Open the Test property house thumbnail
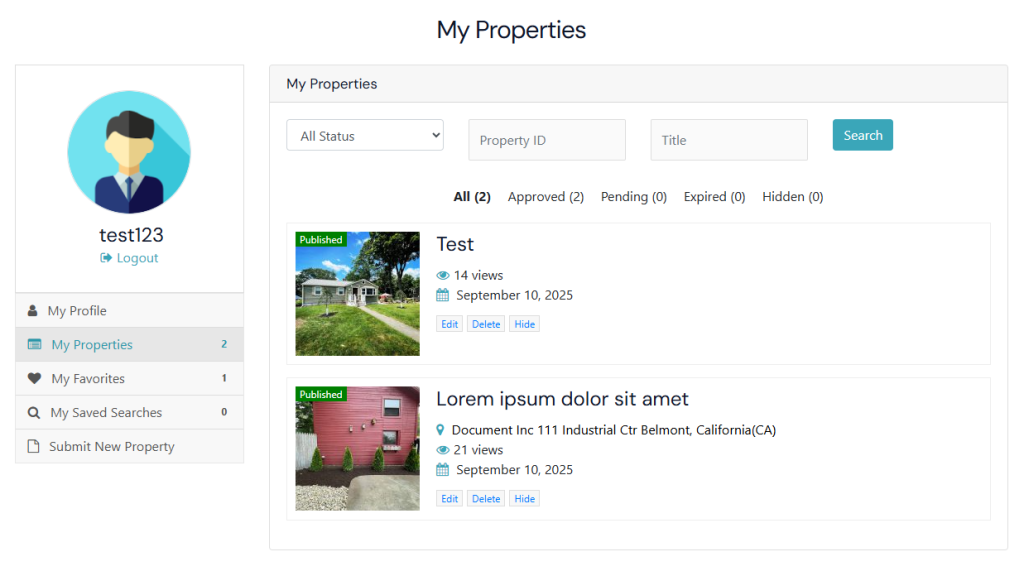The image size is (1024, 571). (x=357, y=294)
